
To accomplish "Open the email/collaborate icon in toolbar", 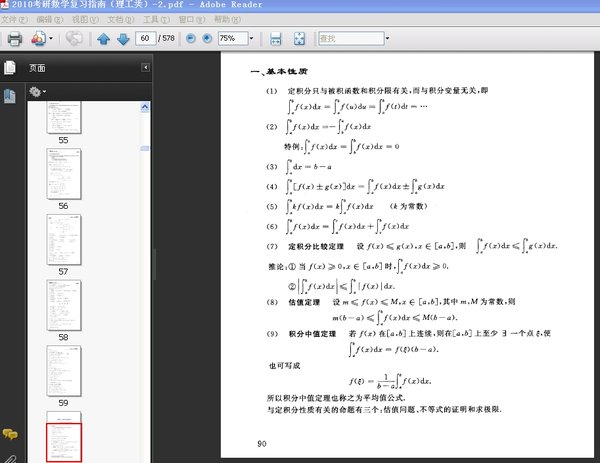I will click(39, 39).
